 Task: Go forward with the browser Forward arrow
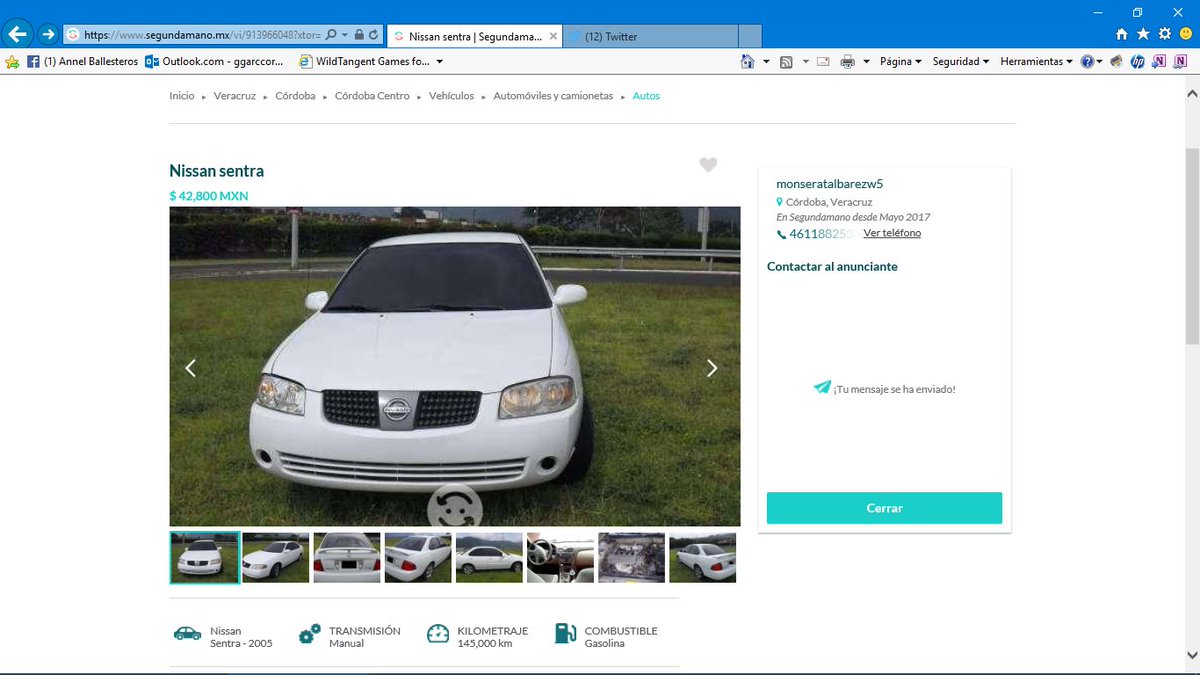click(x=48, y=34)
